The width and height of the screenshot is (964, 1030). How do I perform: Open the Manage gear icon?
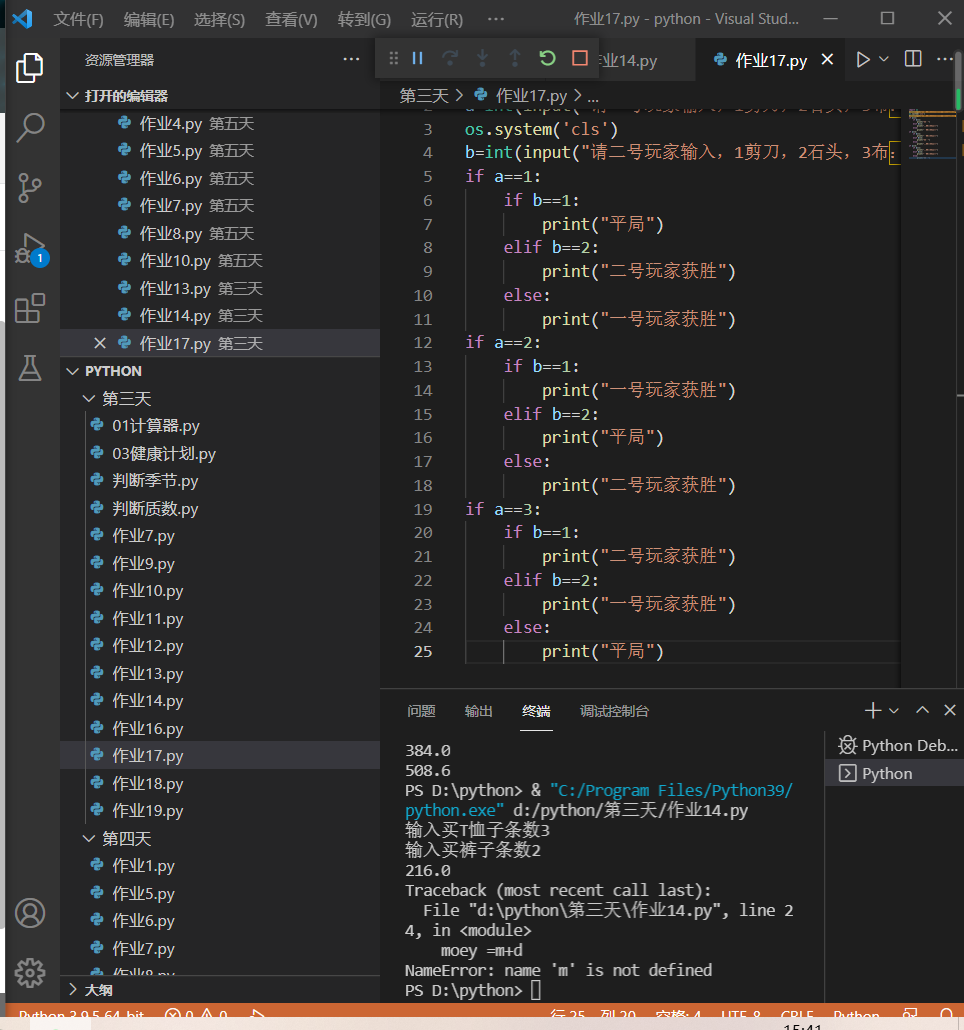30,973
